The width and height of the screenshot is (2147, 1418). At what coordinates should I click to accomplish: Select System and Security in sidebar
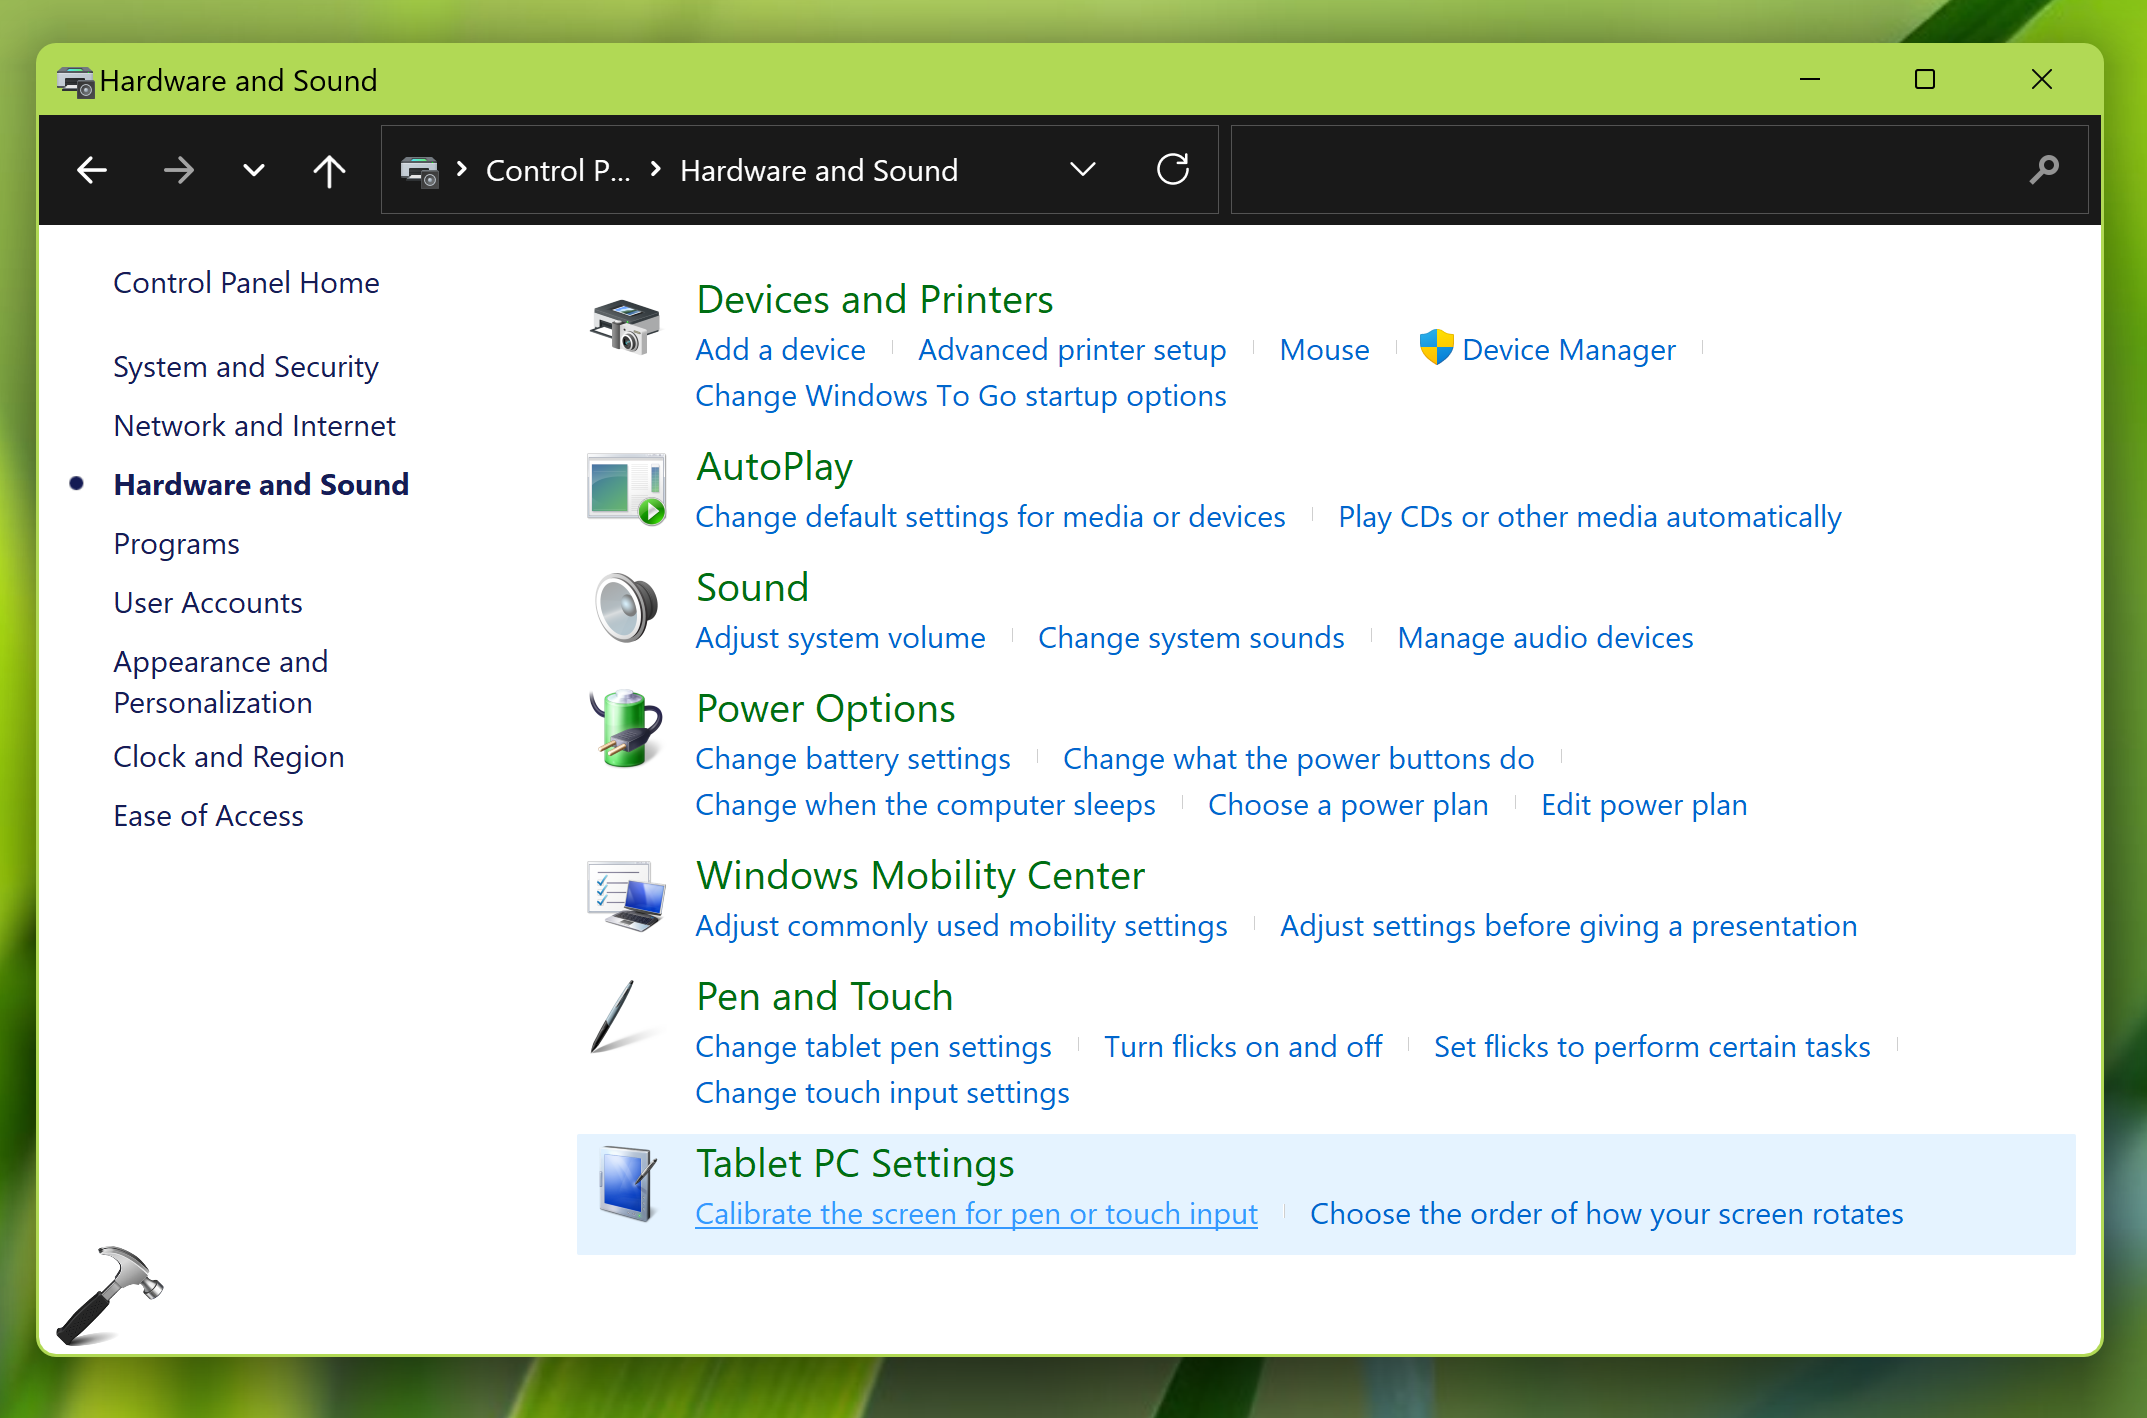click(x=245, y=367)
